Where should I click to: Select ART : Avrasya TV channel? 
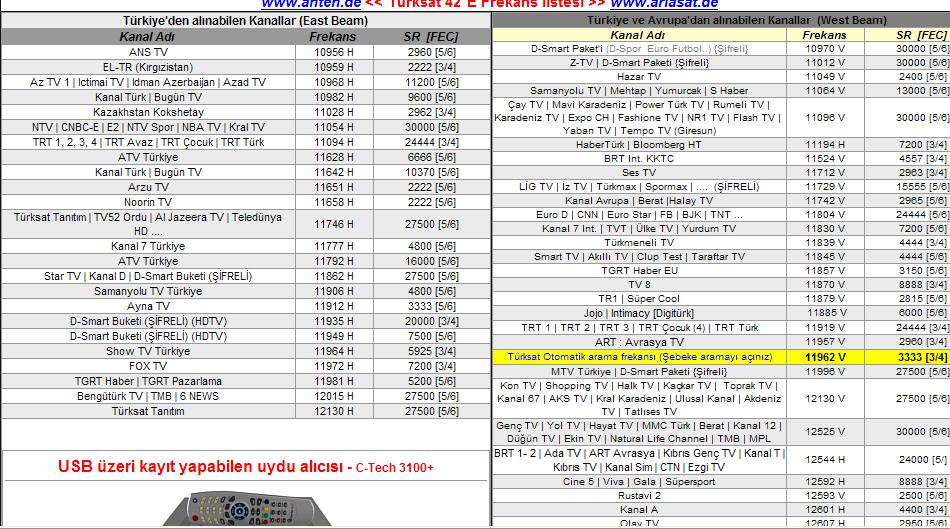point(639,342)
